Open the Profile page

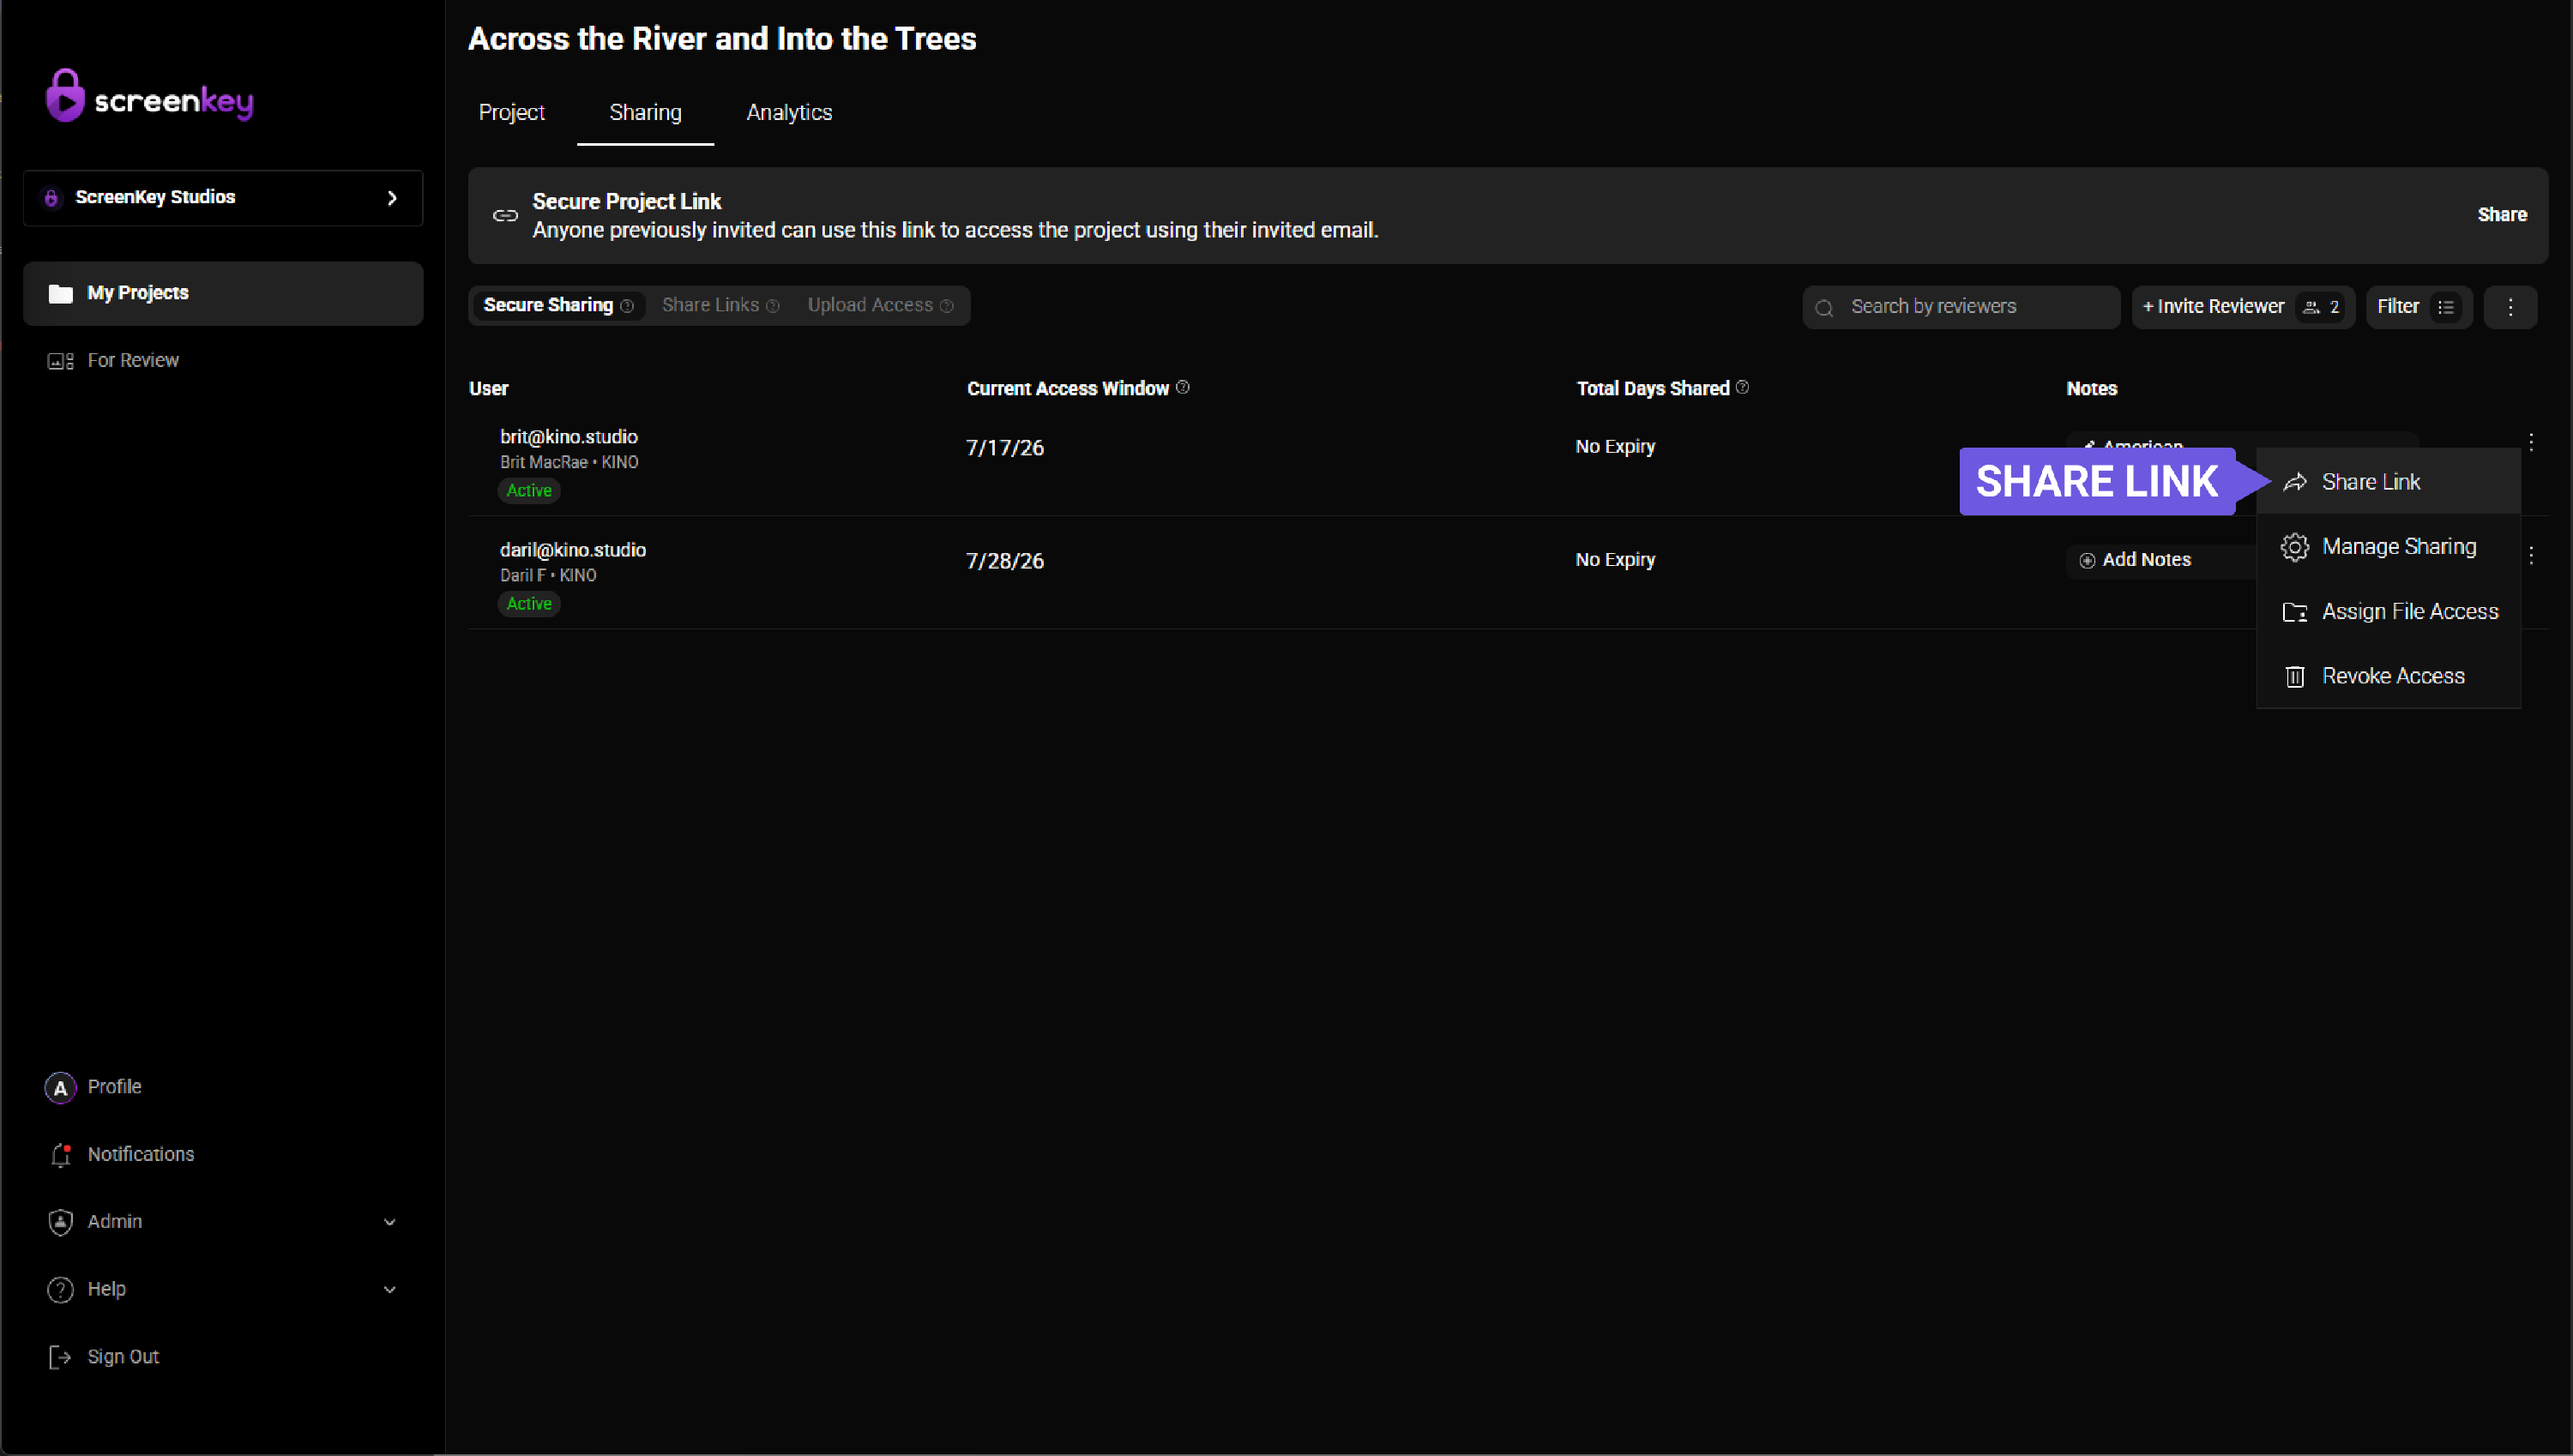(x=93, y=1087)
